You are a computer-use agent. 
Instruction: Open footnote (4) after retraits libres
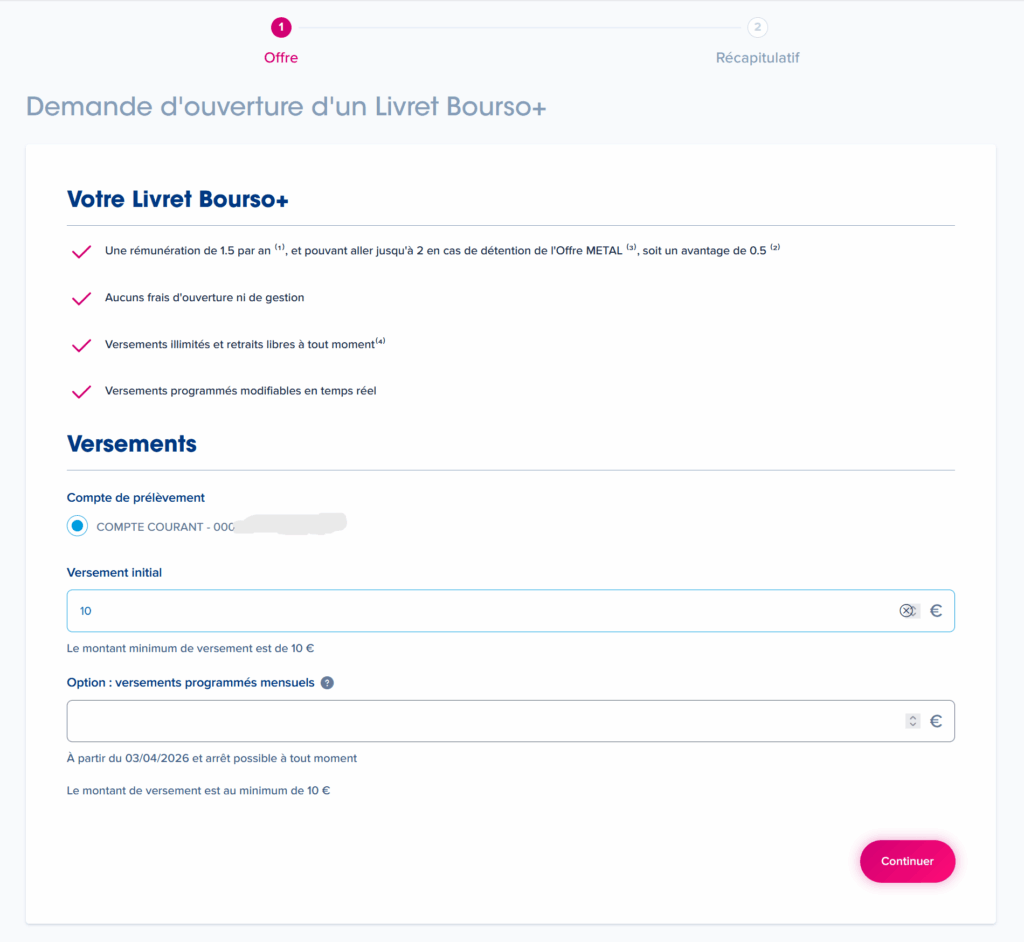380,341
